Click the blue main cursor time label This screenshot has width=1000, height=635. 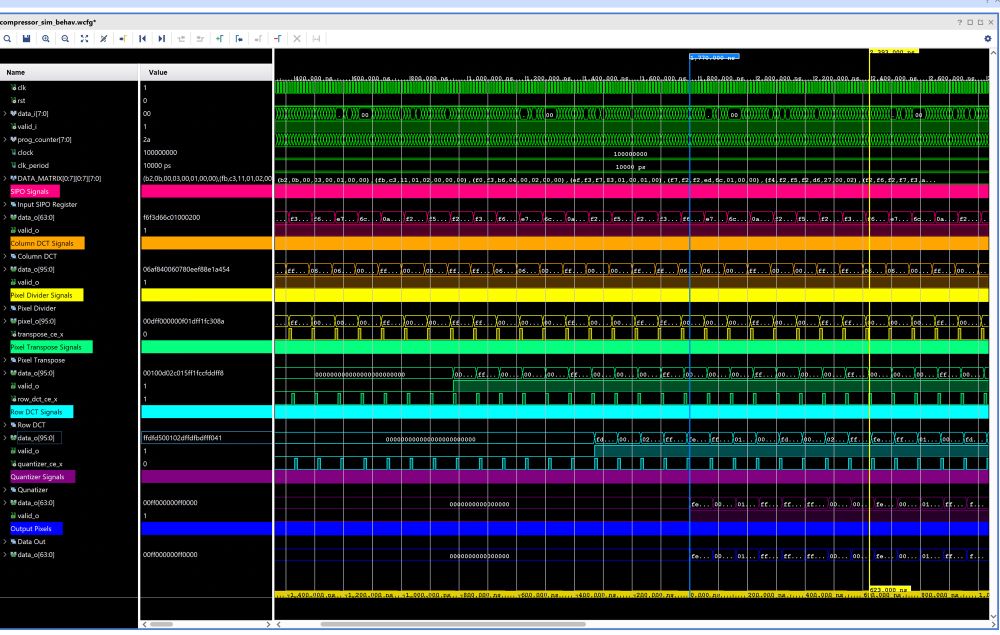[714, 57]
